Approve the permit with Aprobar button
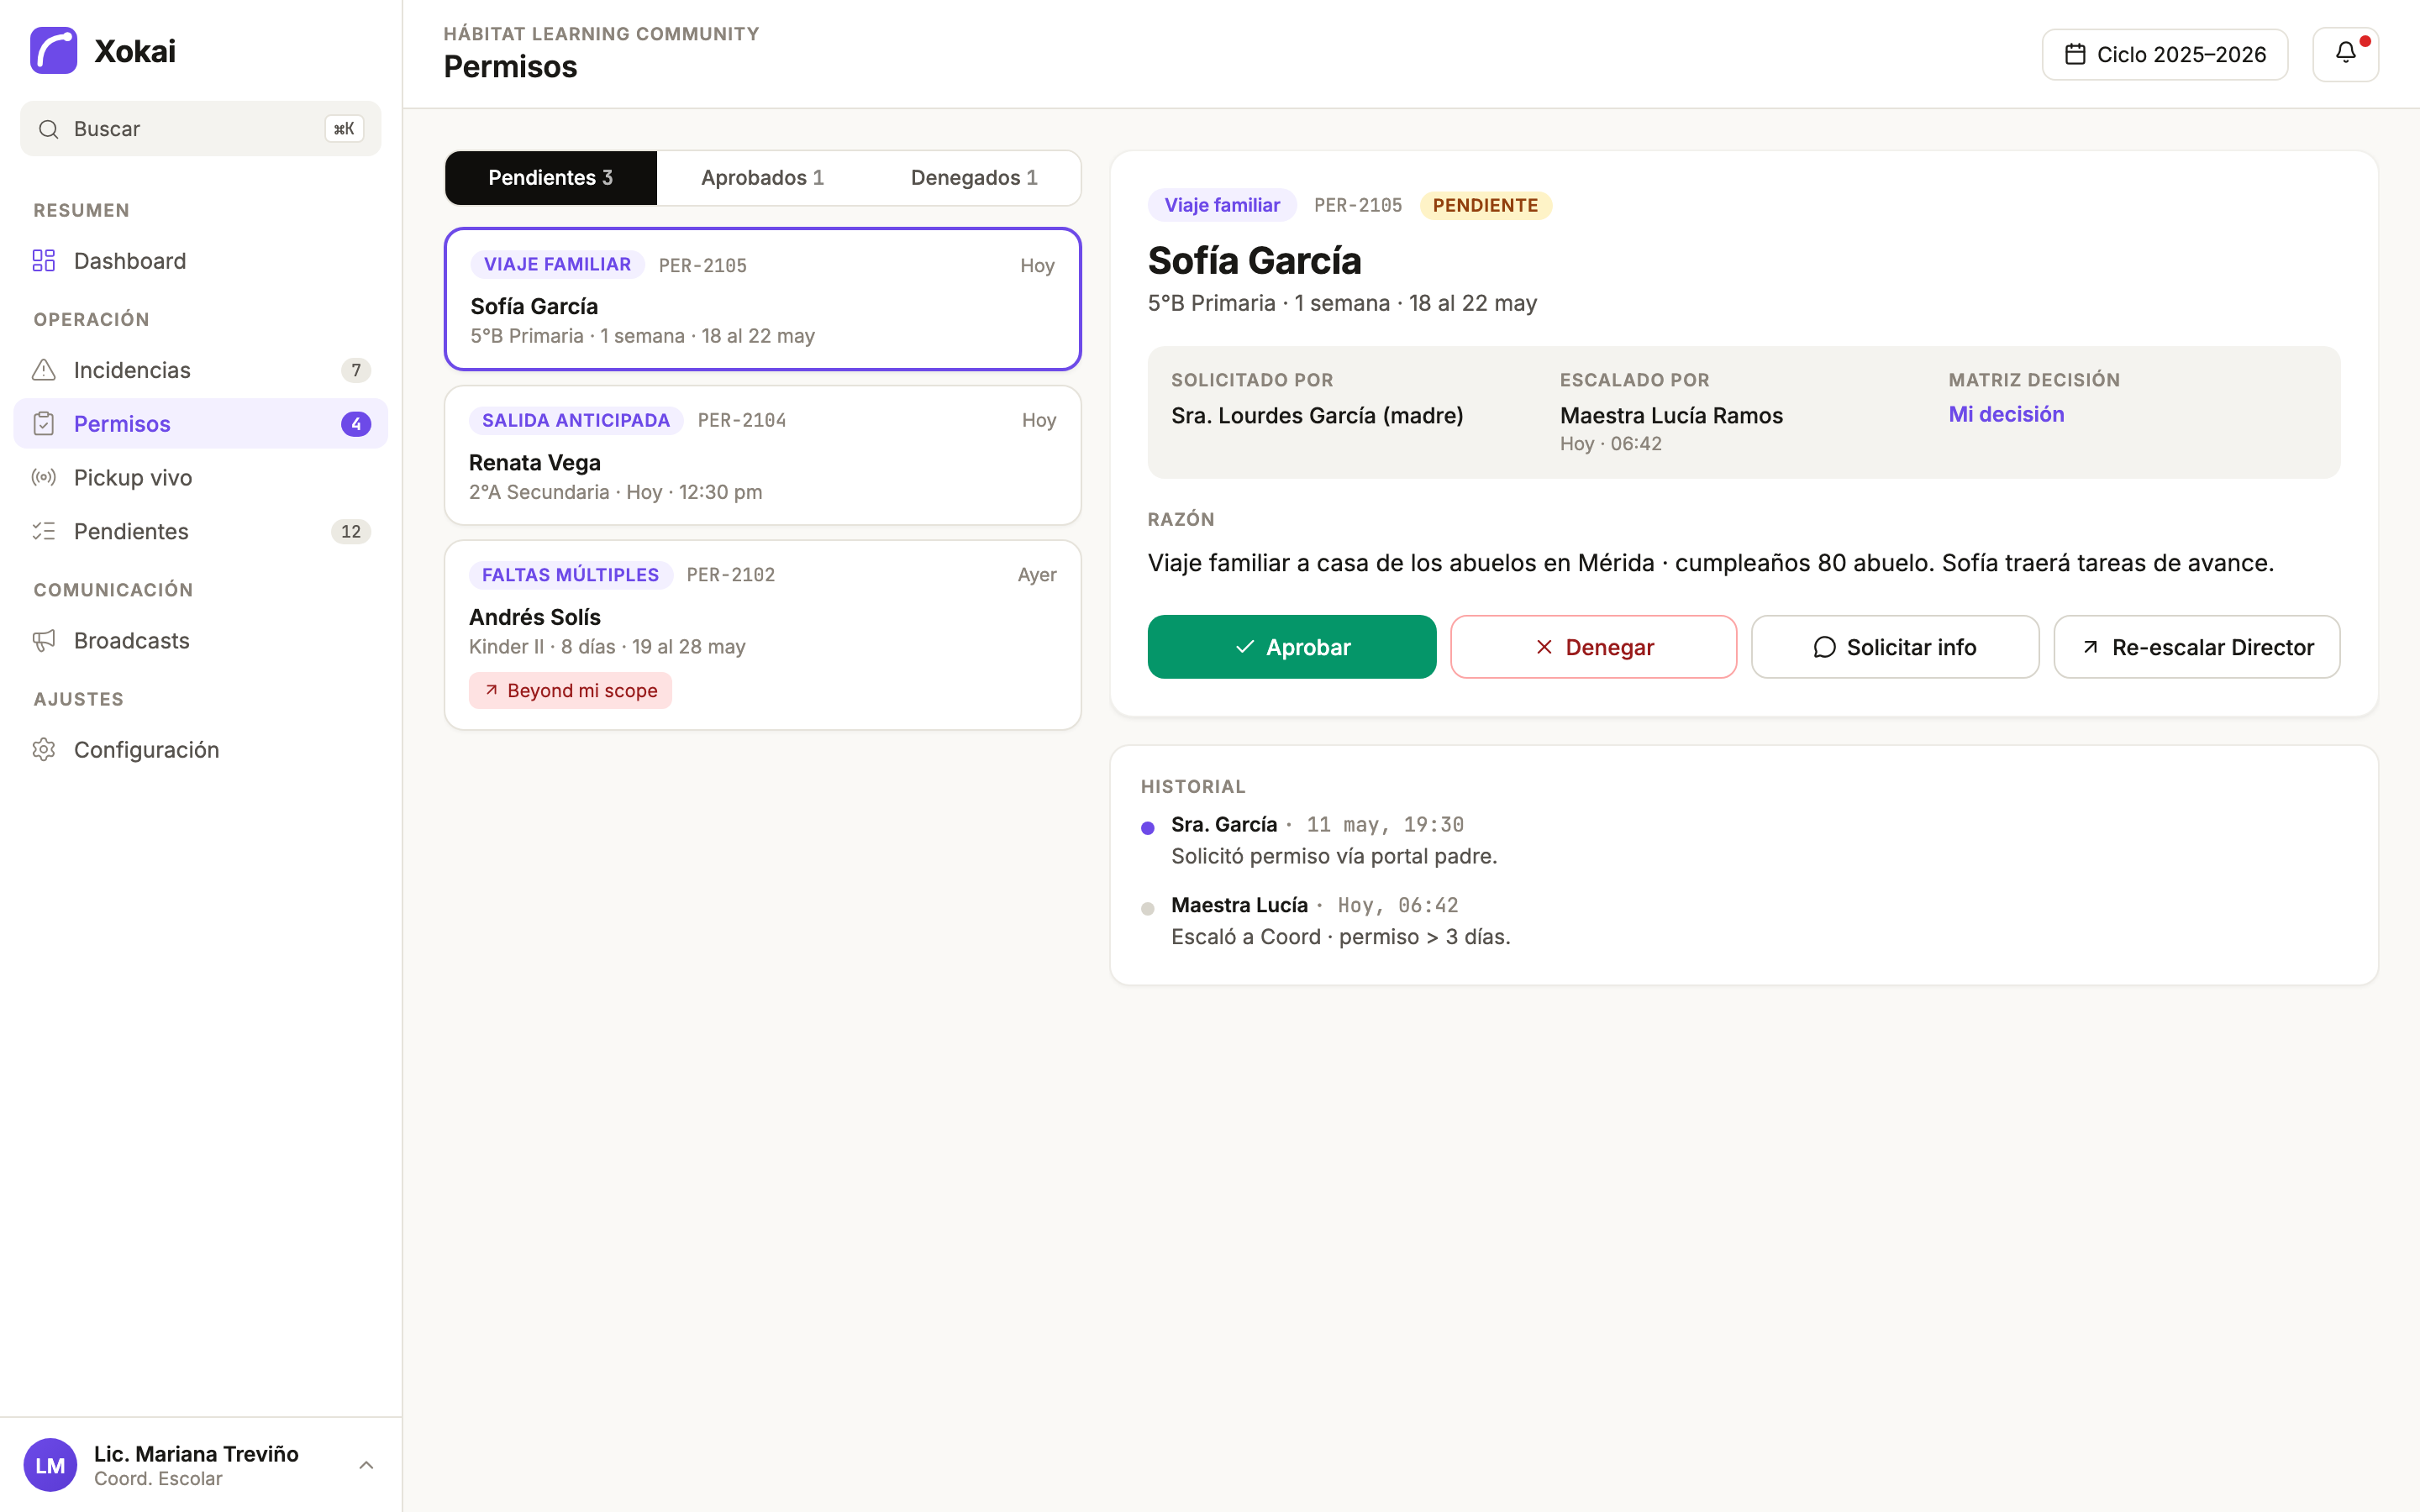The image size is (2420, 1512). tap(1292, 647)
